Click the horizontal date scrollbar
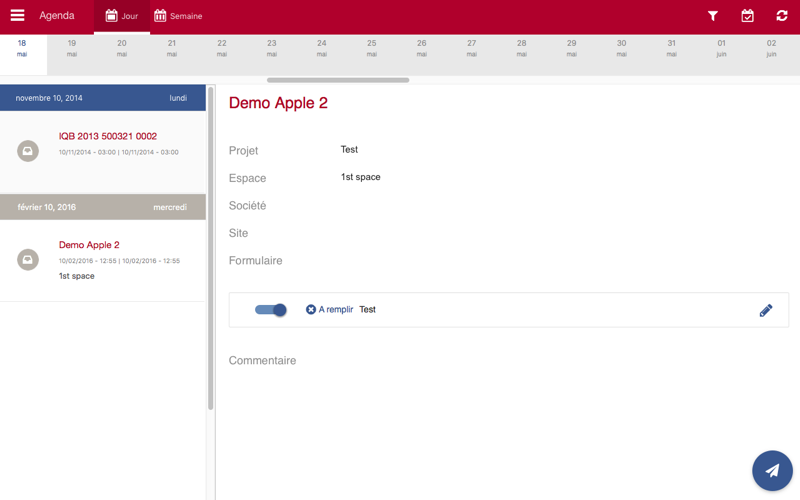The height and width of the screenshot is (500, 800). pos(338,80)
